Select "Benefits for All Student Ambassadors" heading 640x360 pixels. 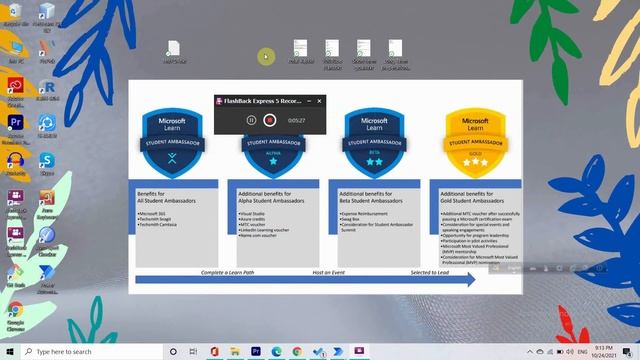click(x=166, y=197)
